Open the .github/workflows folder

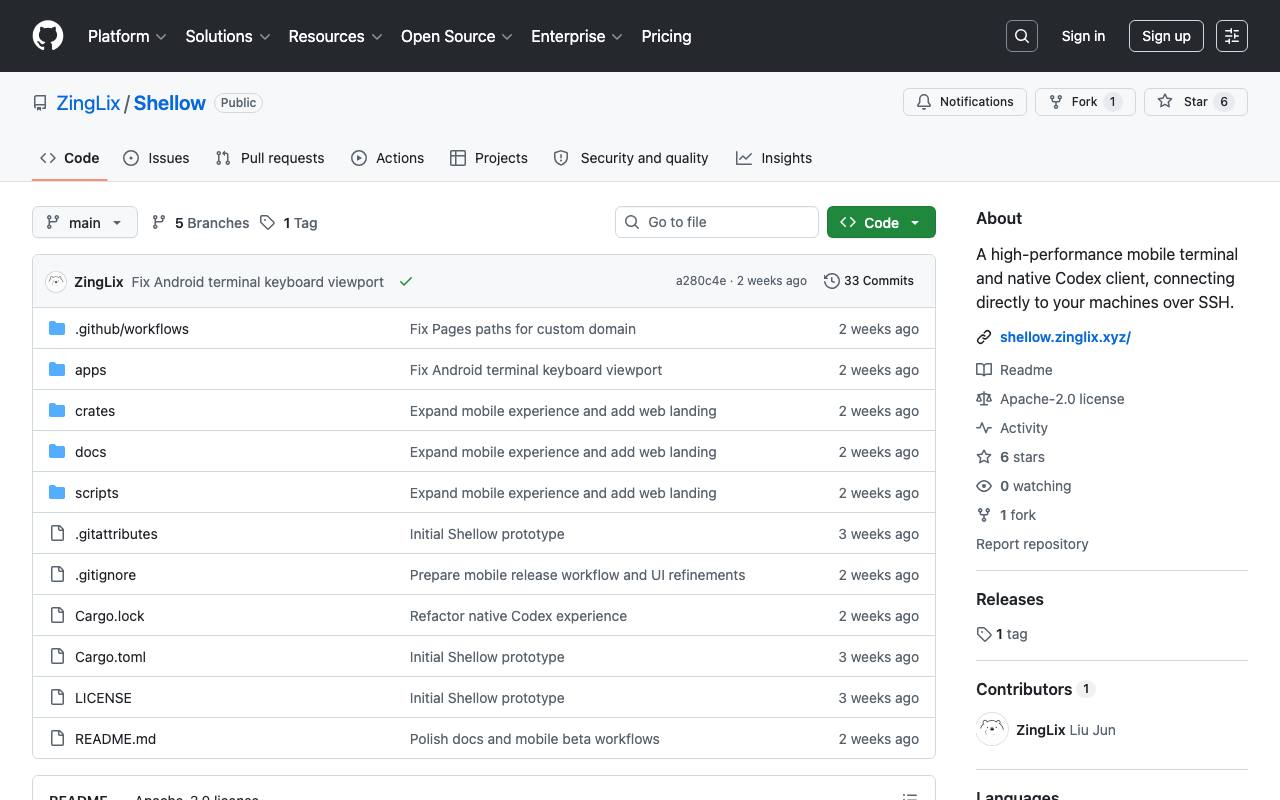point(132,329)
